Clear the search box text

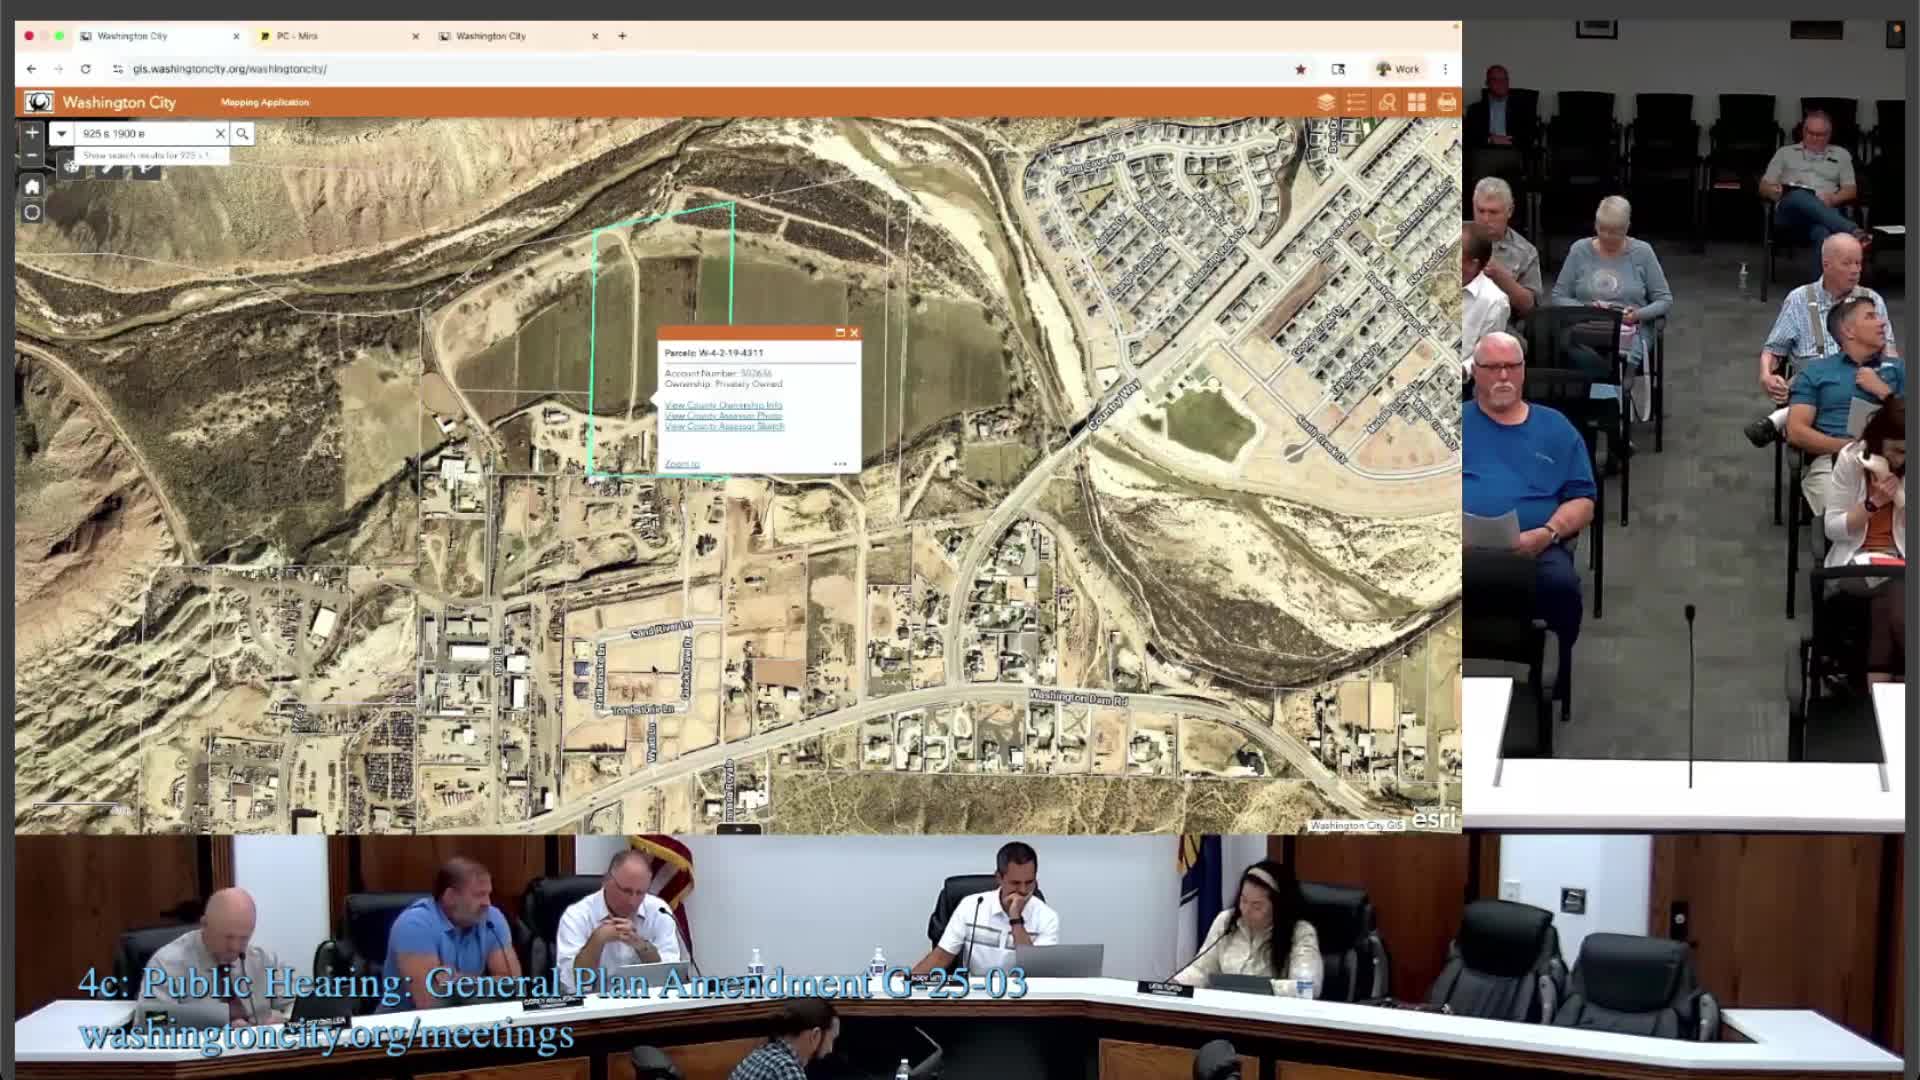(220, 133)
